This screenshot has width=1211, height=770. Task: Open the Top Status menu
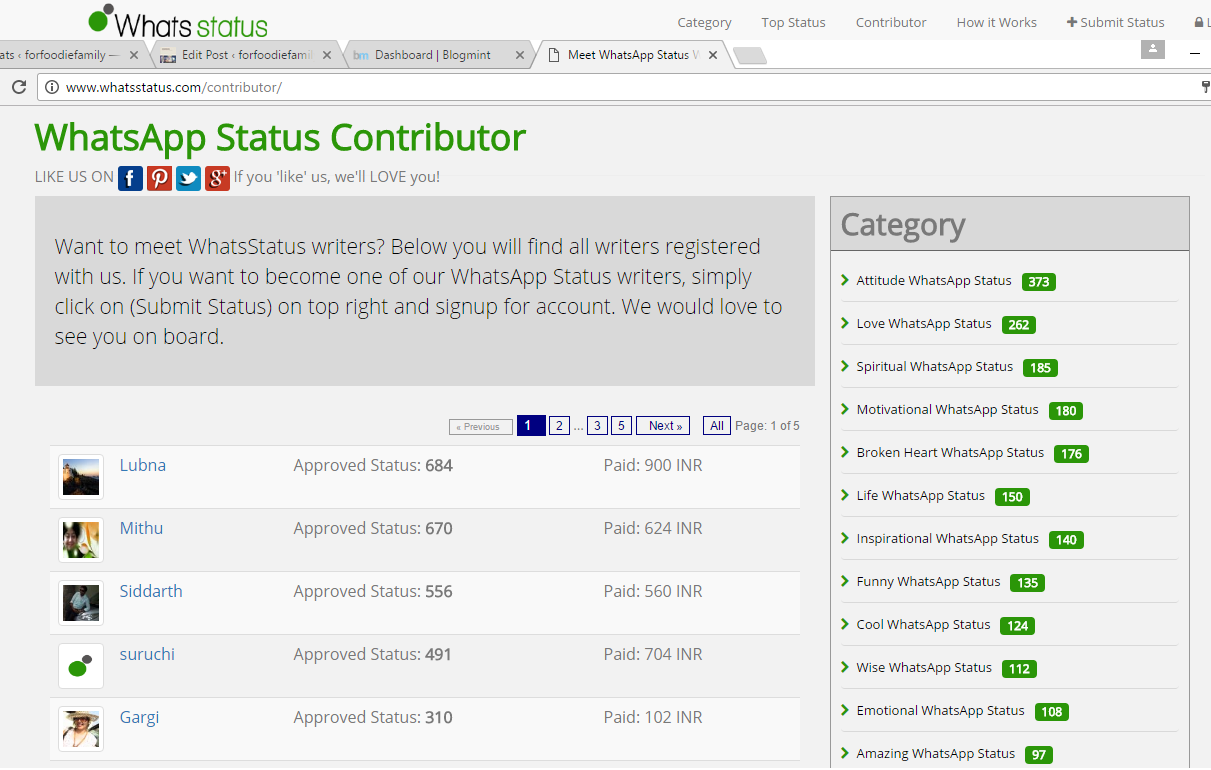pos(793,22)
